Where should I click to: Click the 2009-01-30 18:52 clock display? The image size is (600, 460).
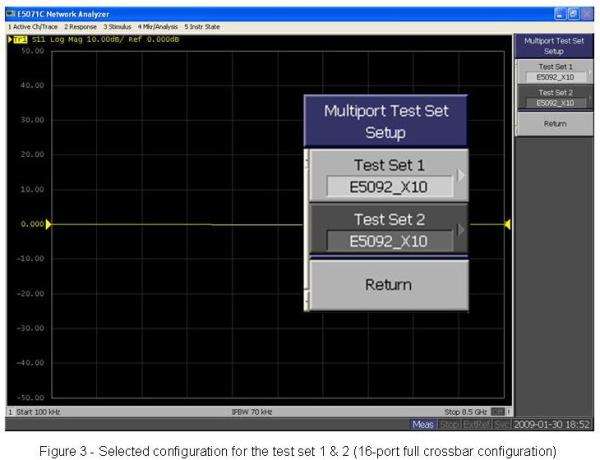(551, 424)
